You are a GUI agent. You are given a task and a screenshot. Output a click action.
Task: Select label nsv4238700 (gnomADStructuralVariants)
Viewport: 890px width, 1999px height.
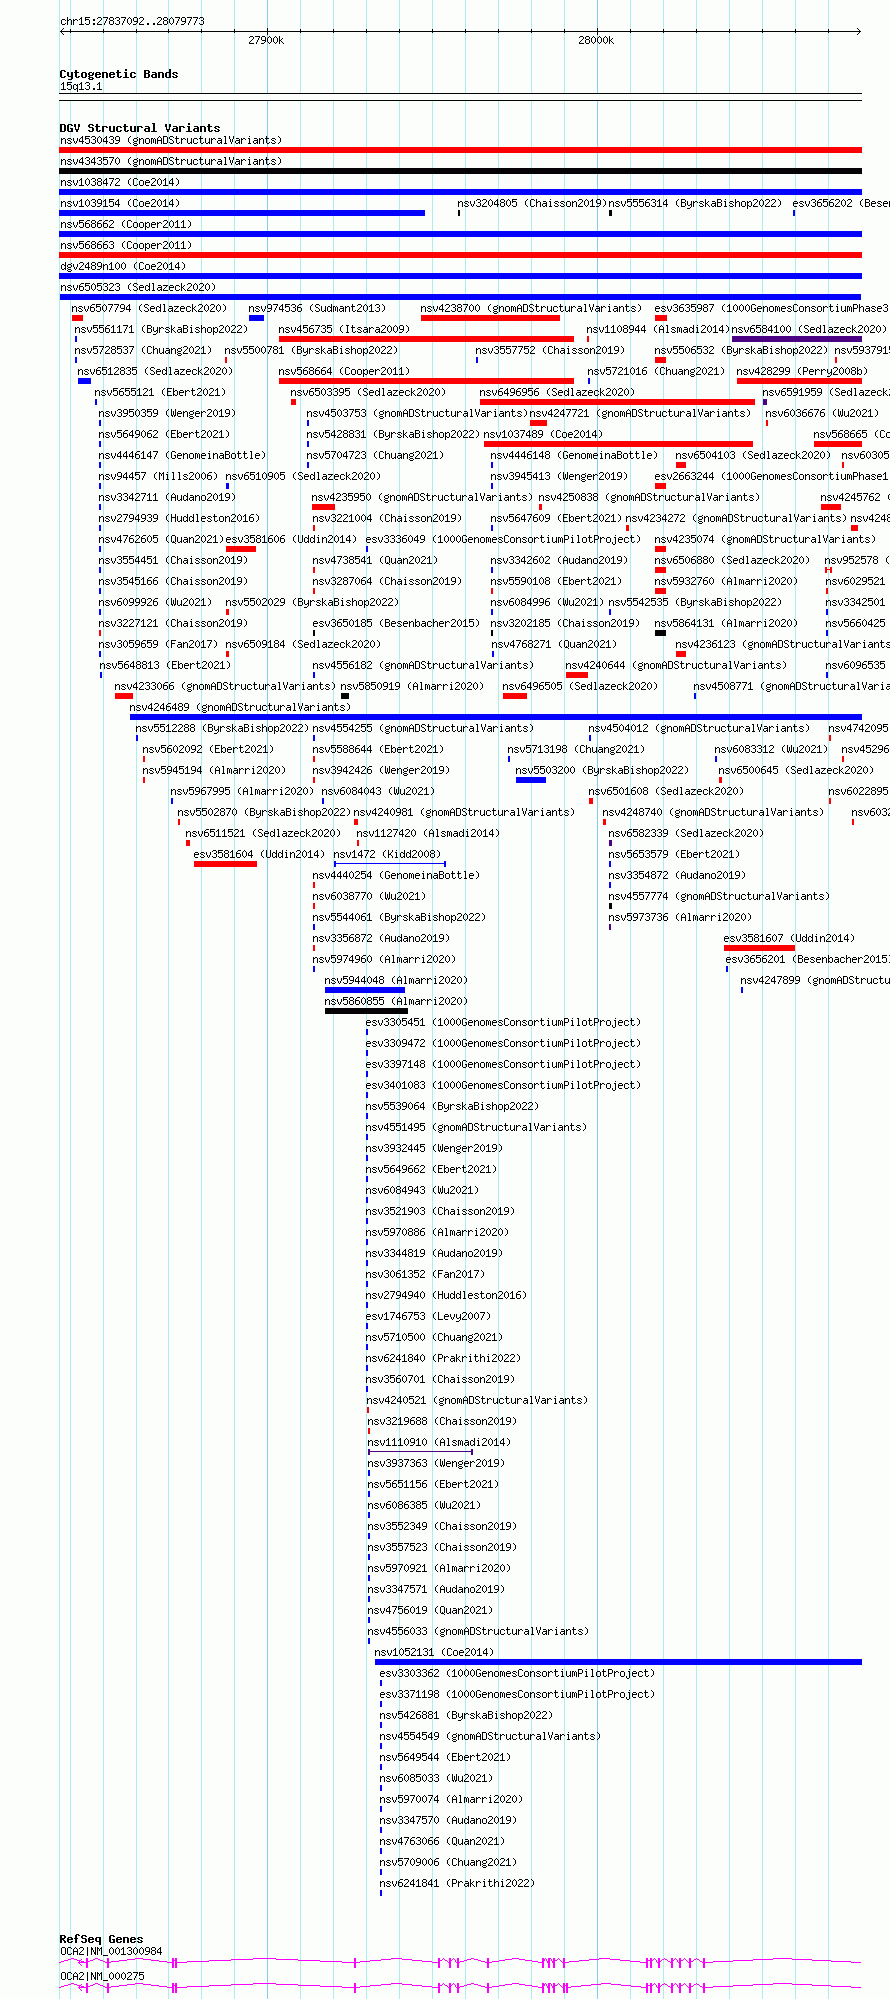tap(531, 309)
